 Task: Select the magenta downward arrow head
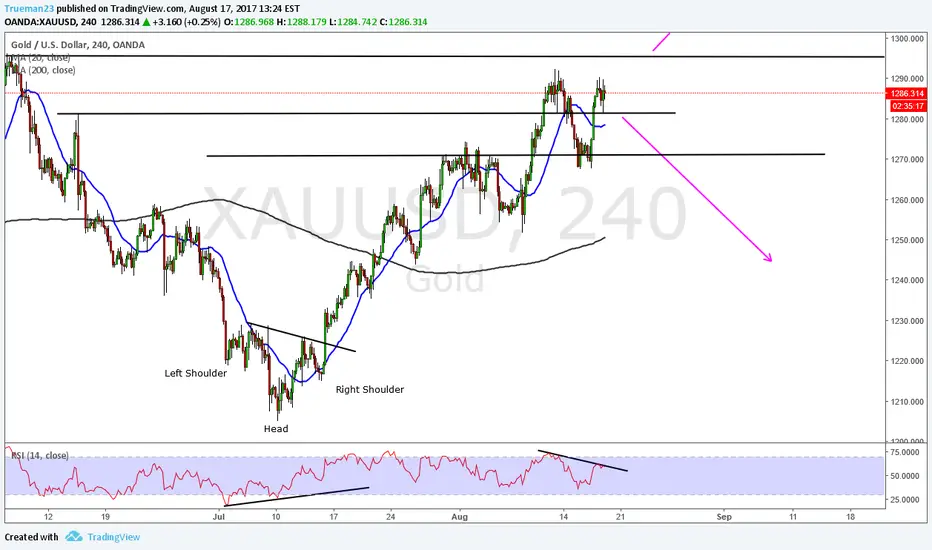(767, 257)
